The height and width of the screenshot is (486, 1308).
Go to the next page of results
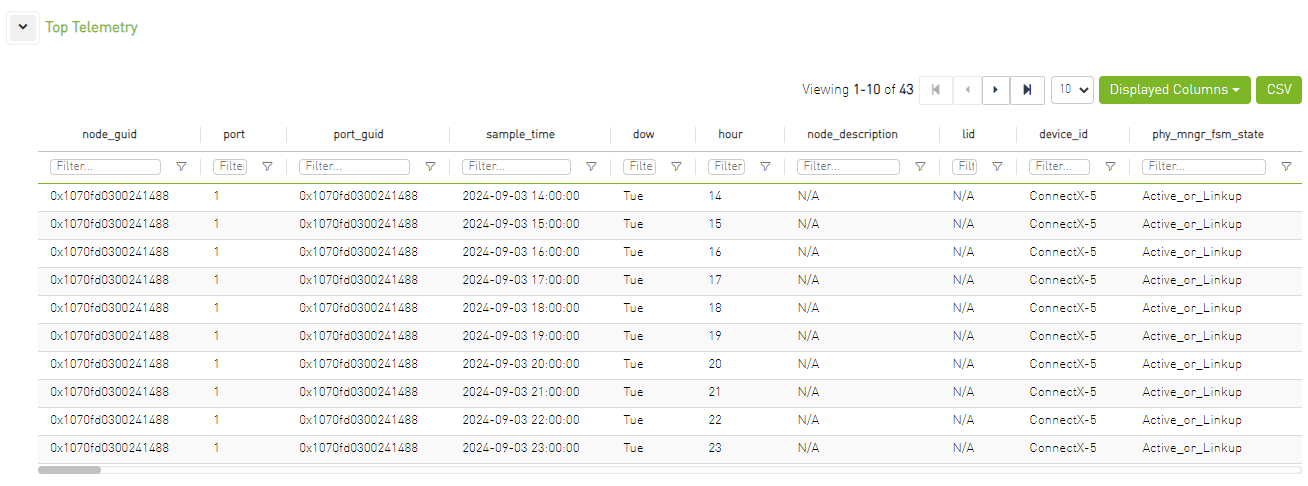coord(996,89)
